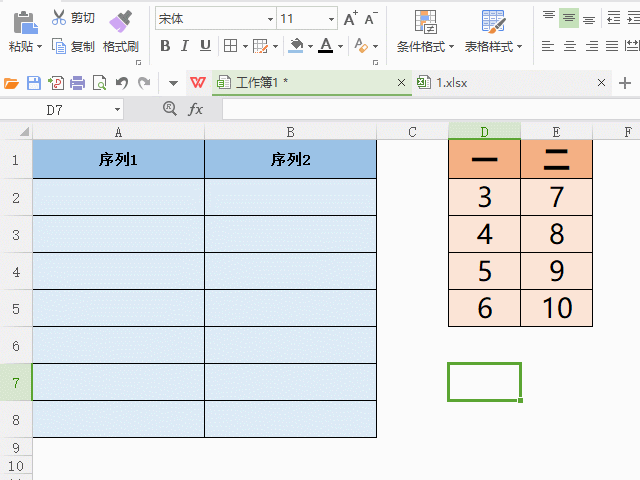Align text to the right
Viewport: 640px width, 480px height.
click(591, 46)
